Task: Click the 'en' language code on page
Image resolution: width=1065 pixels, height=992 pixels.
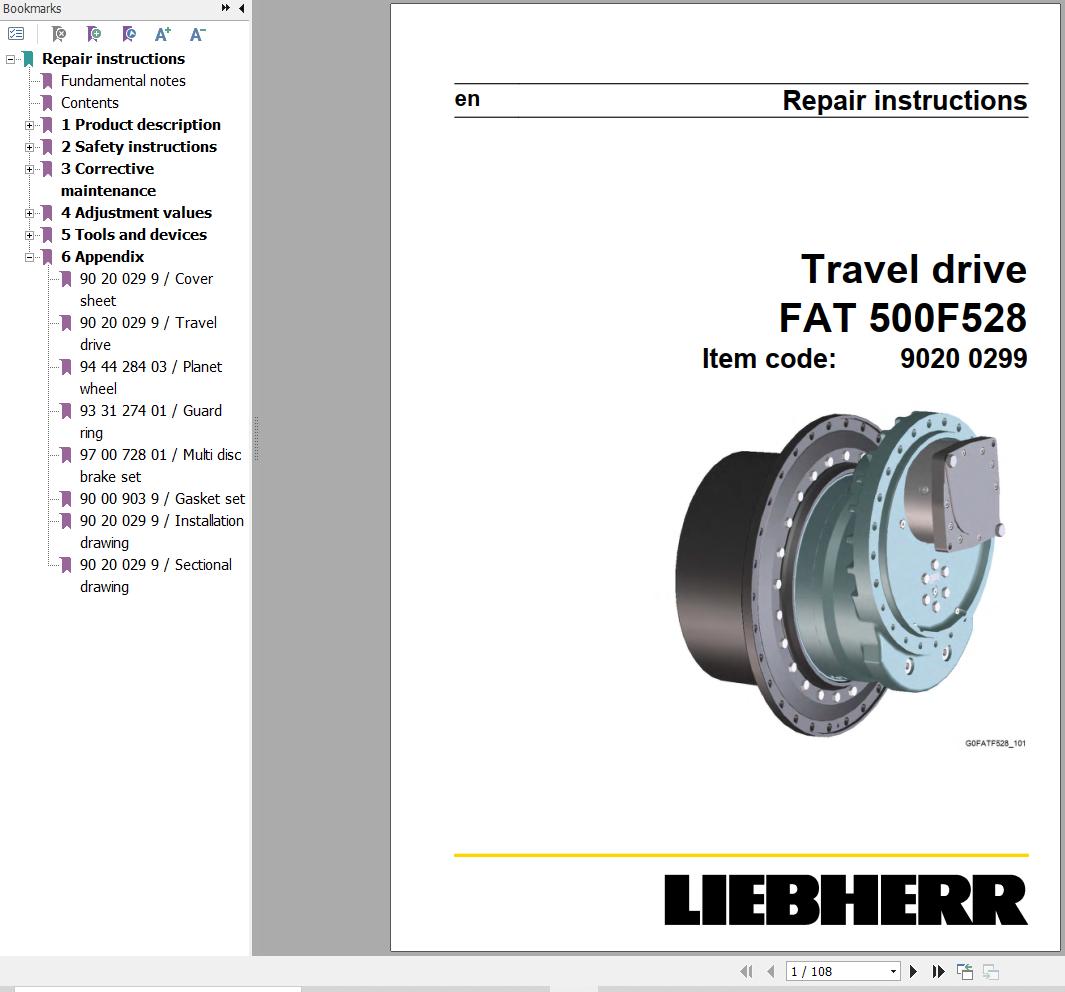Action: 467,99
